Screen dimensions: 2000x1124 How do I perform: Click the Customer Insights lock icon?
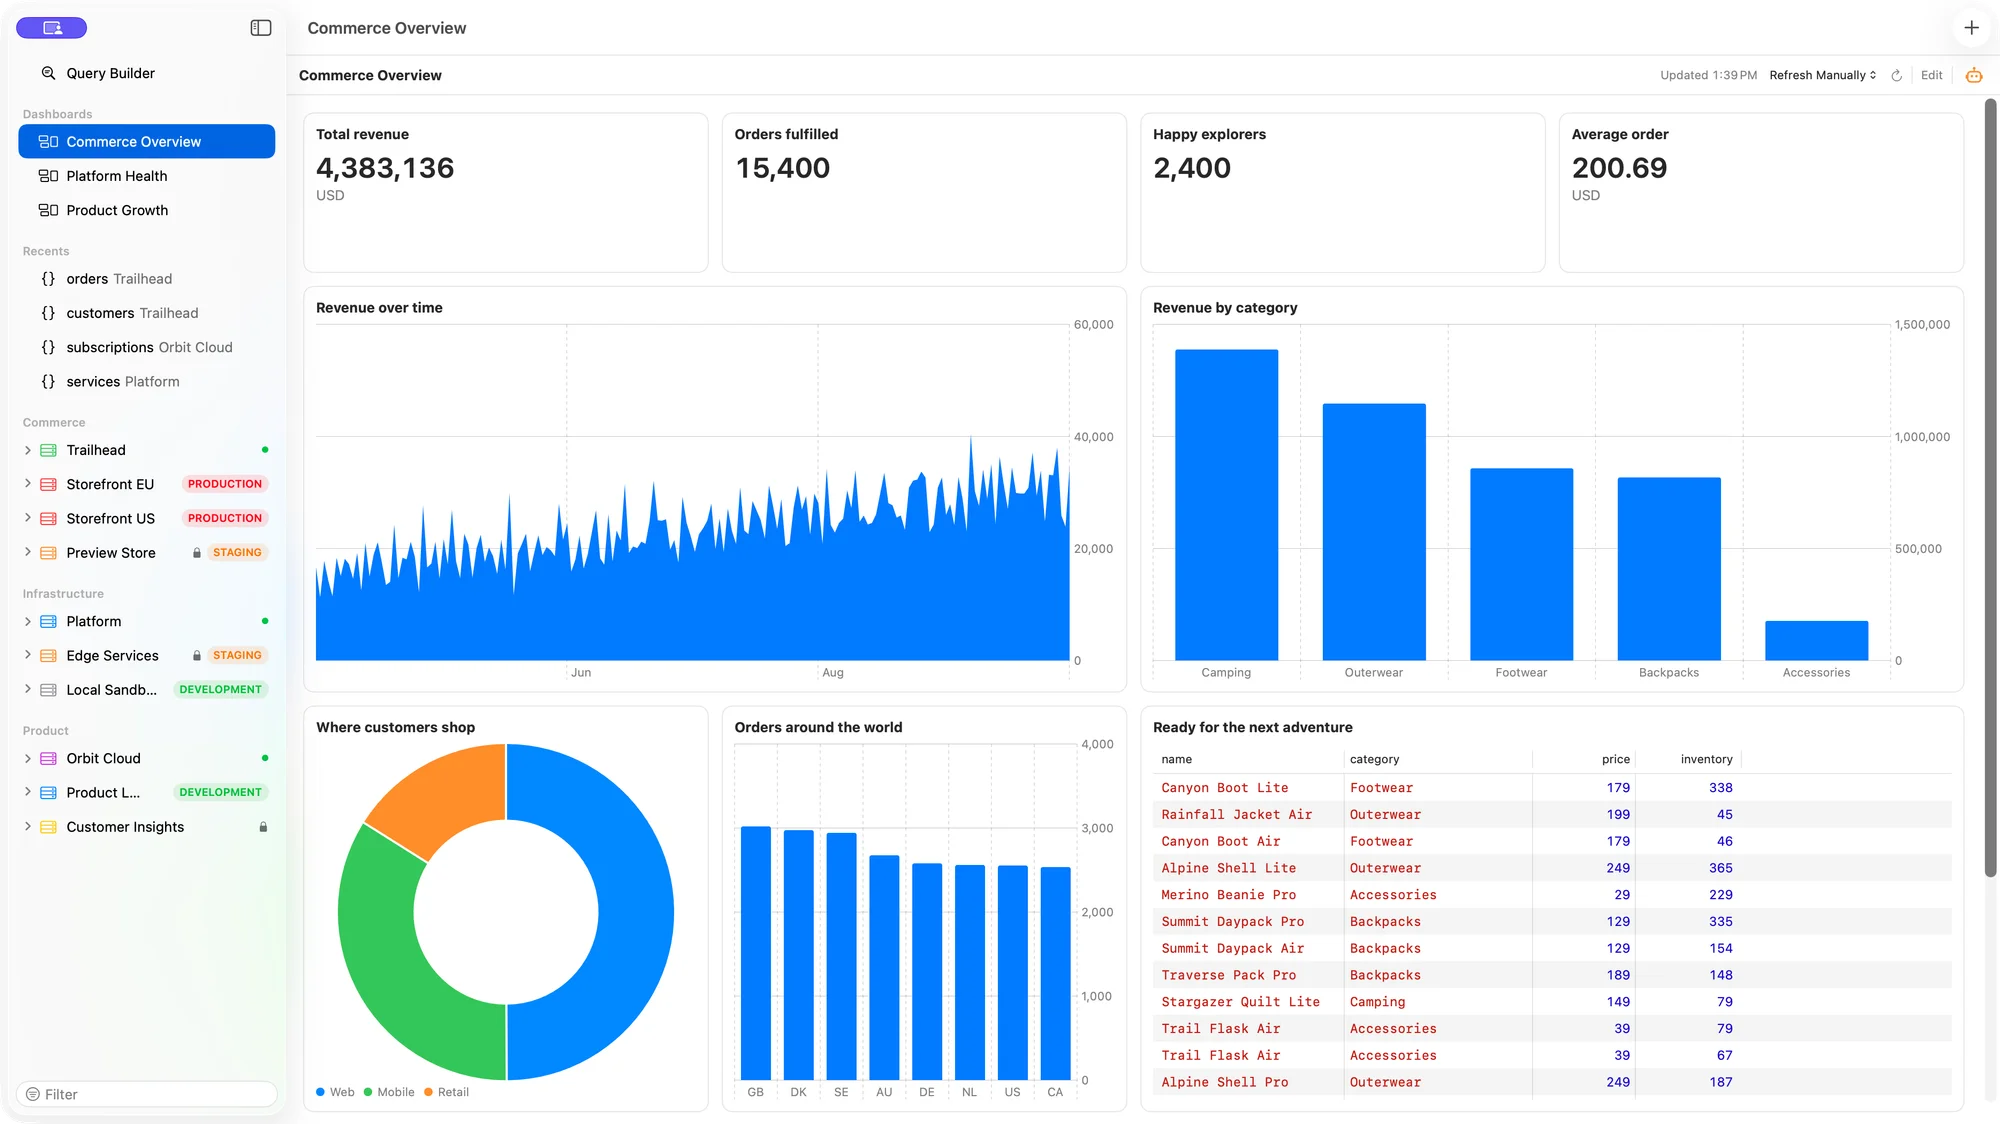(x=263, y=827)
